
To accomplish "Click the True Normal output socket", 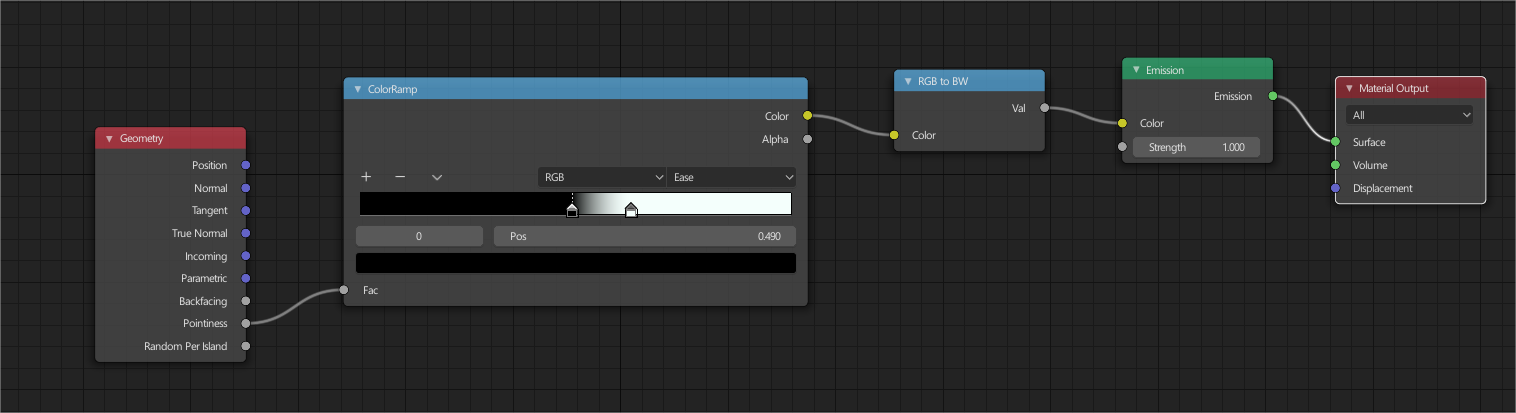I will pos(246,233).
